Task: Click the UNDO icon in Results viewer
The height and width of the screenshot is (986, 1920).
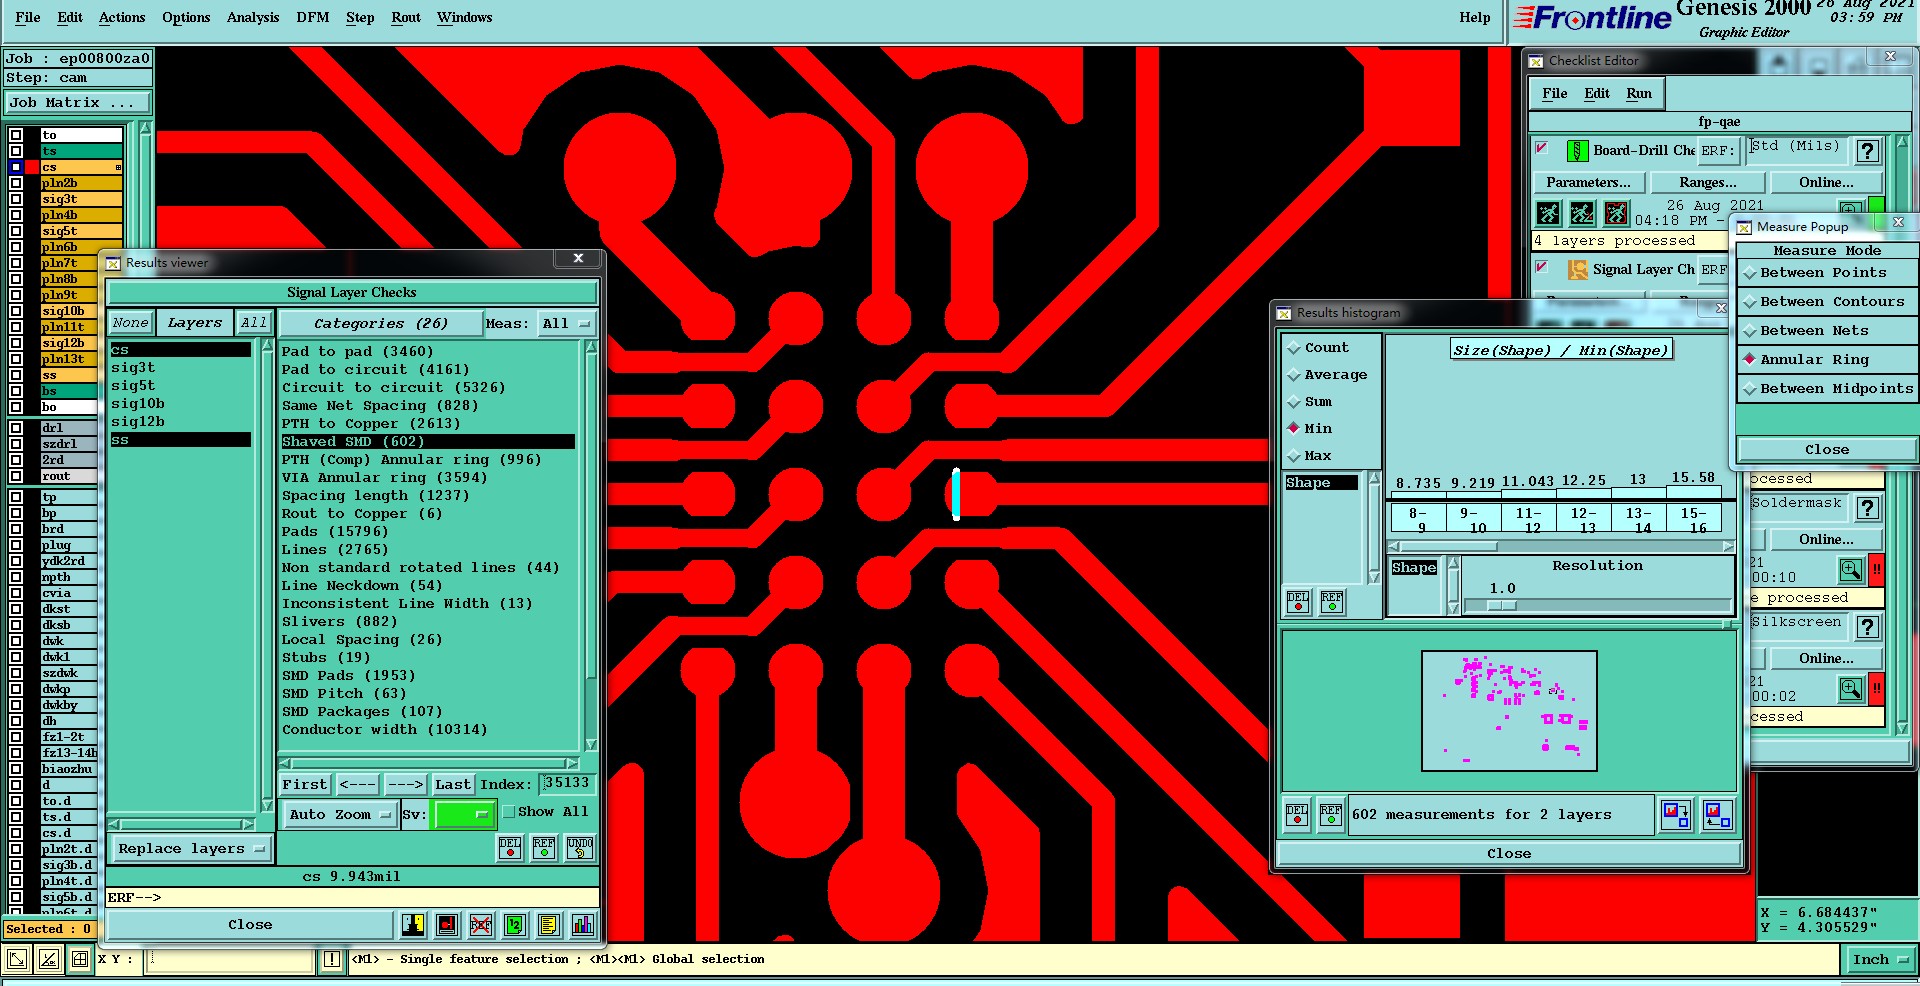Action: (x=580, y=848)
